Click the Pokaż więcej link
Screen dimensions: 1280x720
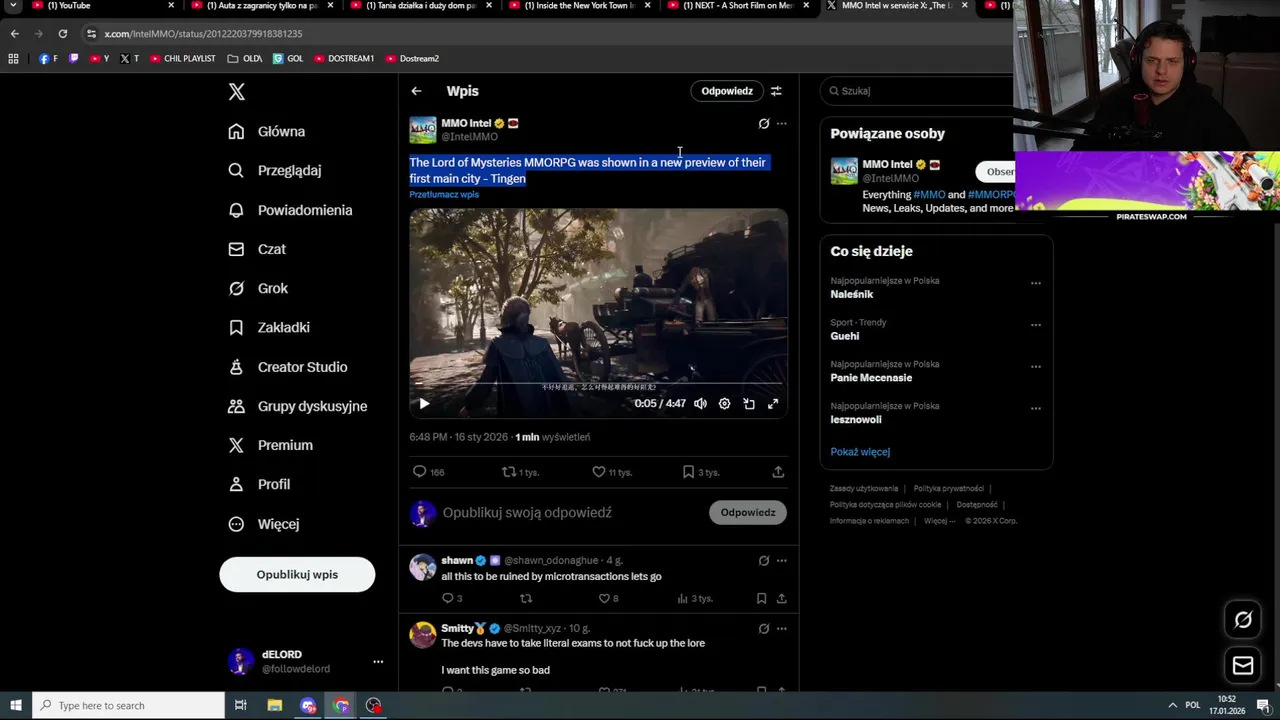860,452
